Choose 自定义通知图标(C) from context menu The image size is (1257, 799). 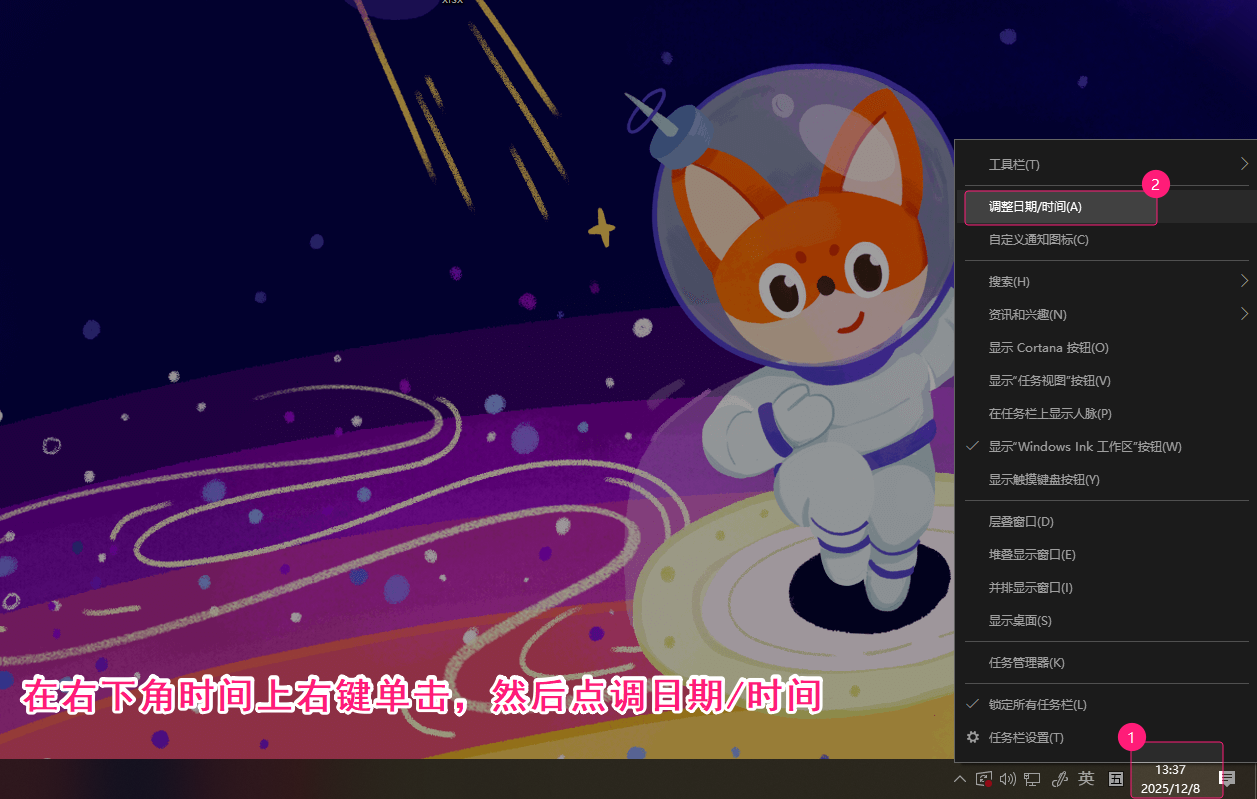click(1105, 240)
